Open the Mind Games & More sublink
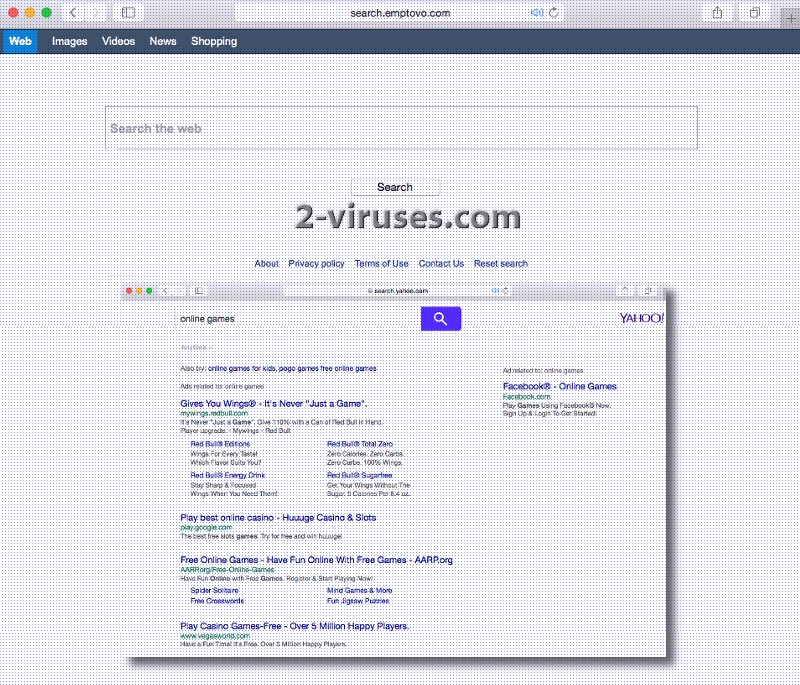 (359, 590)
